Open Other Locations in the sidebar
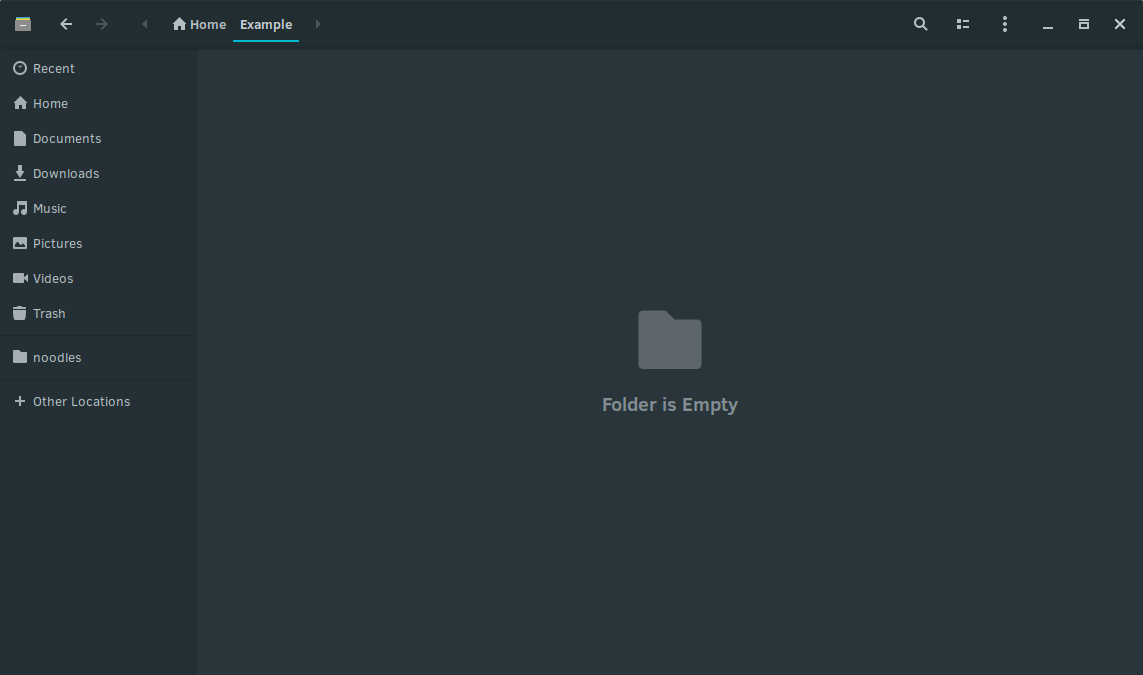Viewport: 1143px width, 675px height. pos(98,402)
